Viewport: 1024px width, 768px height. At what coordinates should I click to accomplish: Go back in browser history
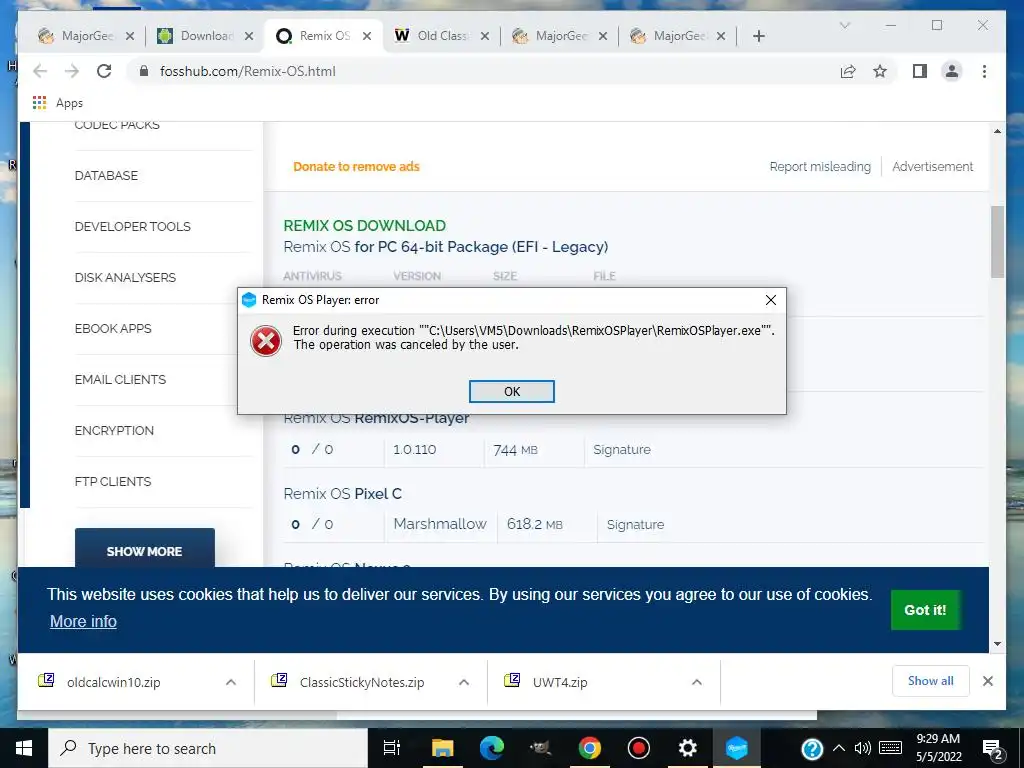tap(40, 71)
